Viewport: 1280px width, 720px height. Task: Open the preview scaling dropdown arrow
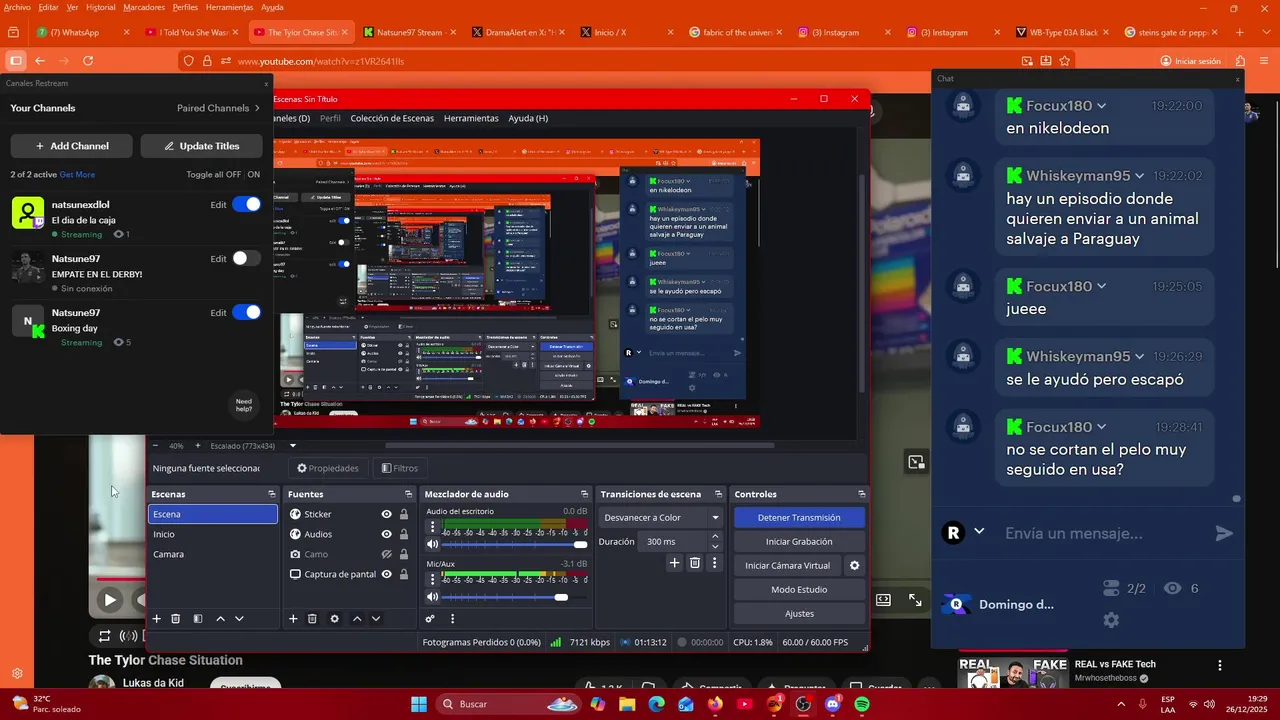point(293,446)
